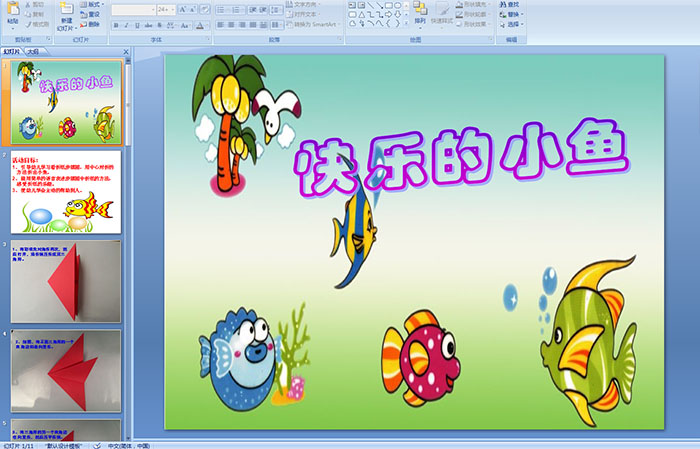Close the slides pane with X
This screenshot has height=449, width=700.
click(x=126, y=52)
